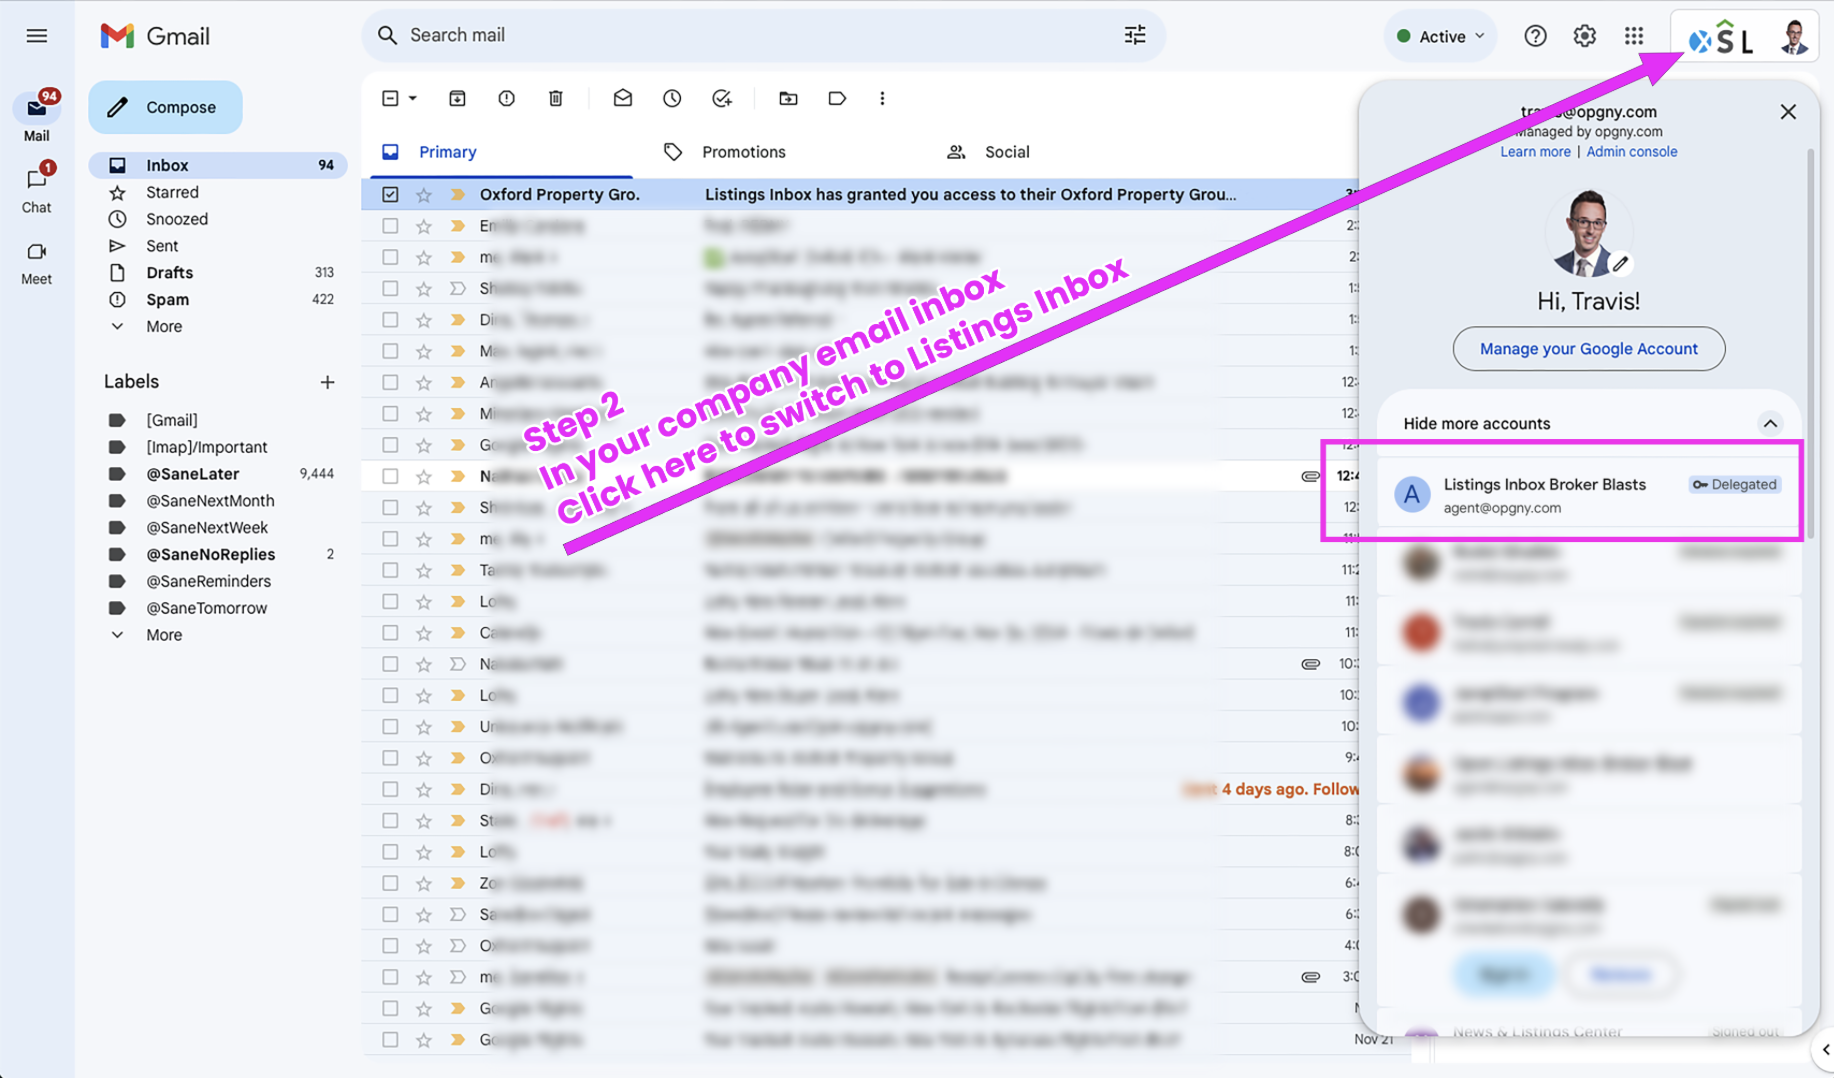
Task: Add selected email to Tasks
Action: coord(722,98)
